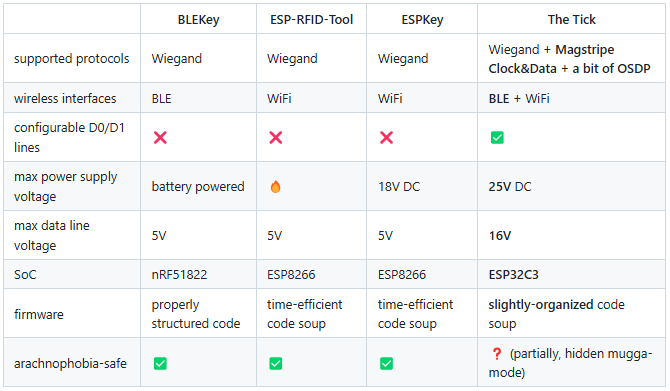
Task: Select the ESPKey column header
Action: coord(422,20)
